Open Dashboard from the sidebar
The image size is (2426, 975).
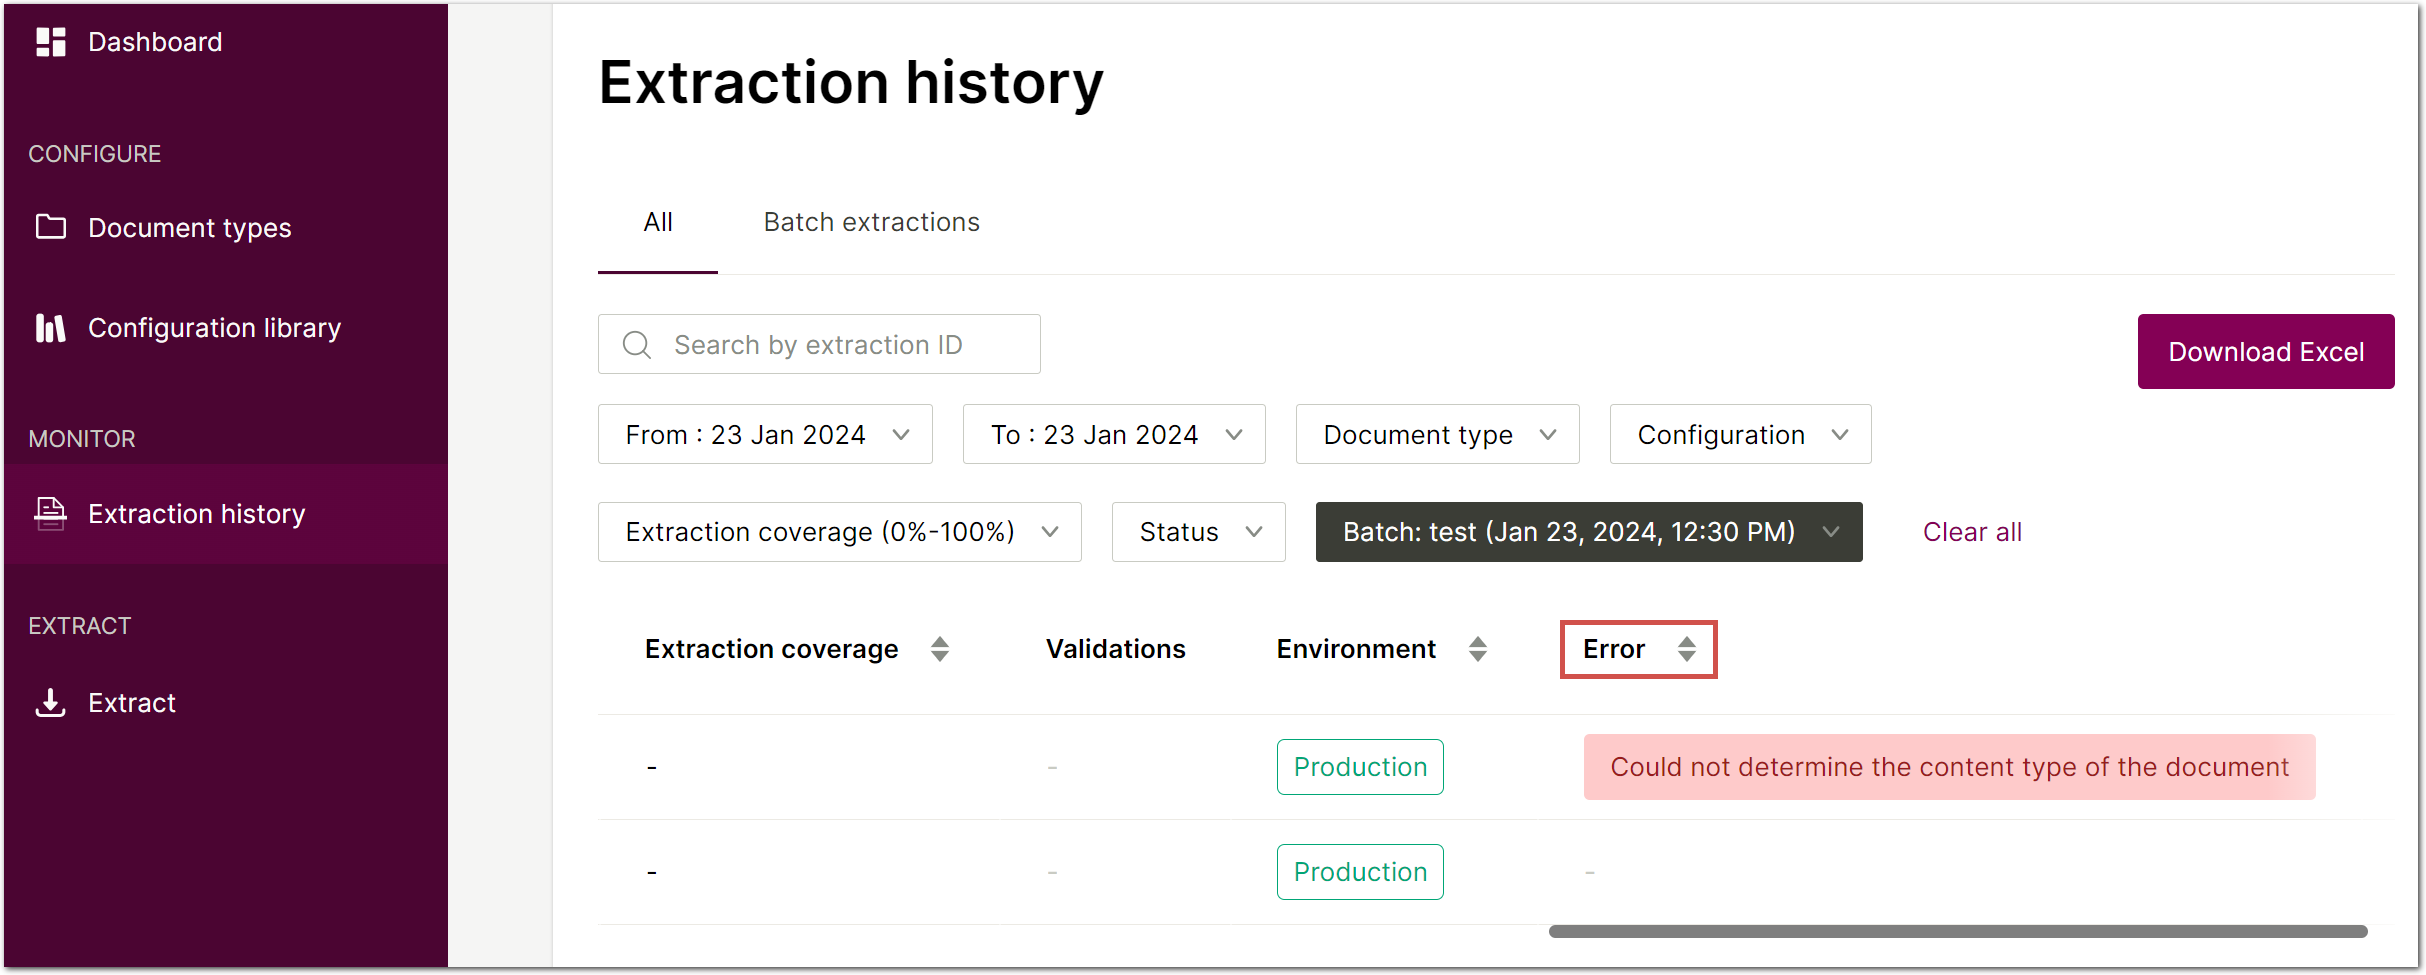click(x=155, y=42)
